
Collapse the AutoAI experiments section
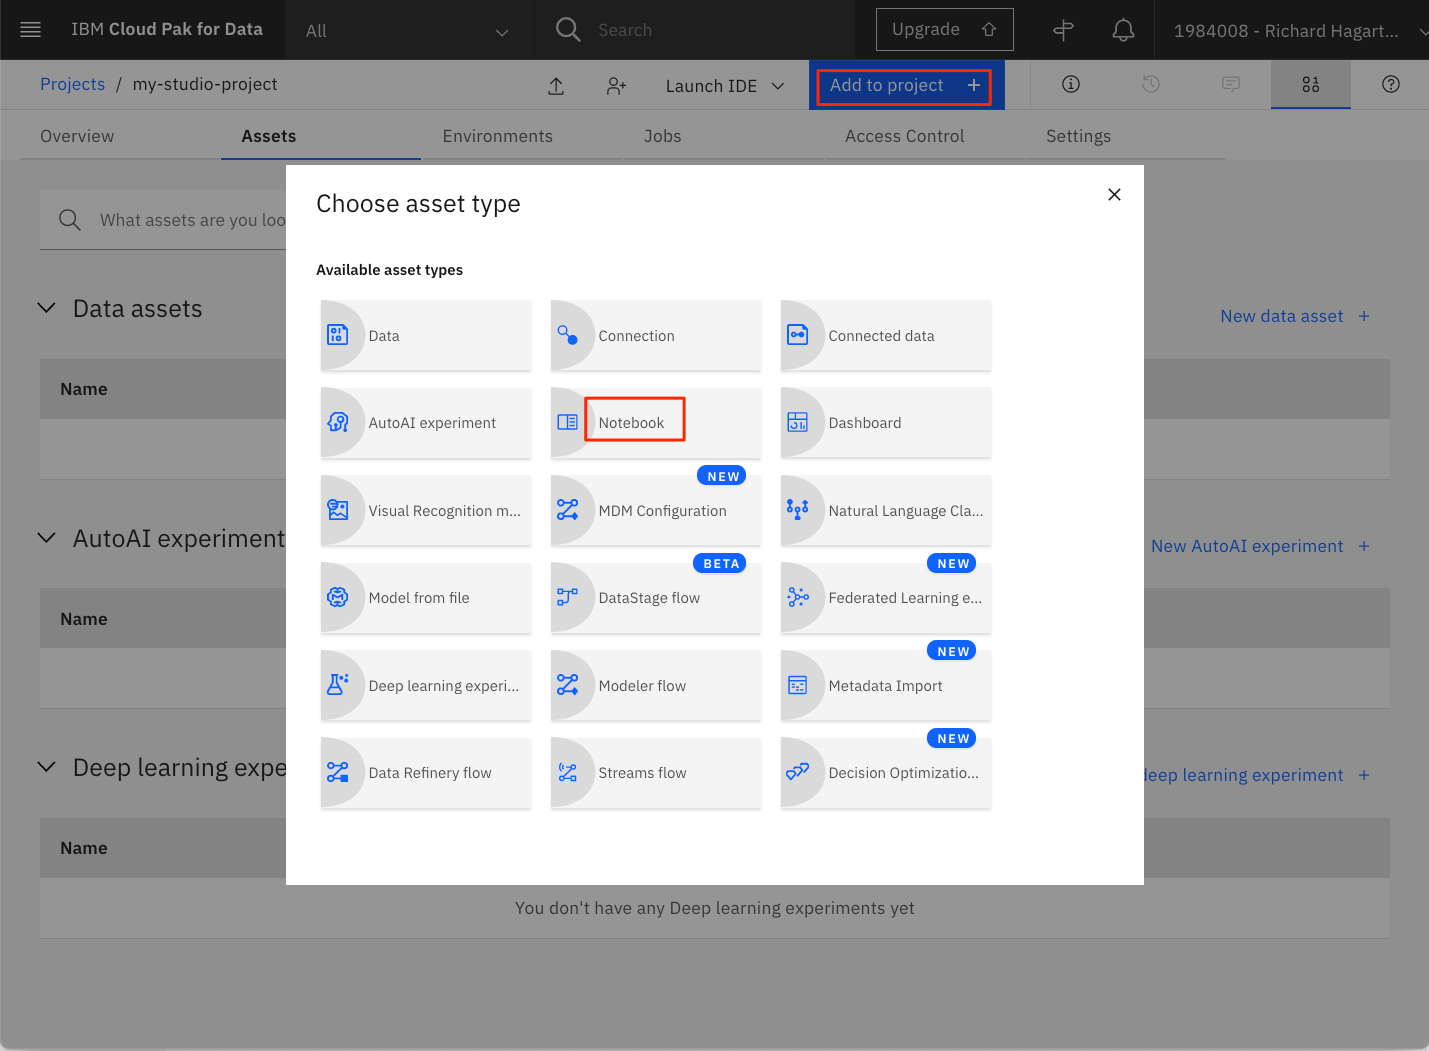click(x=47, y=538)
